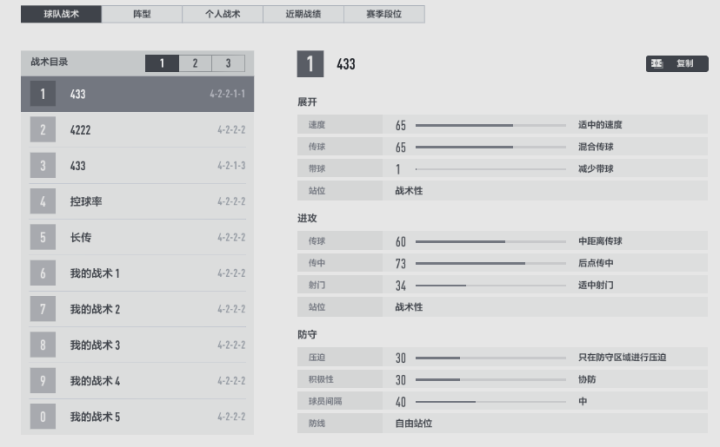Switch tactic directory to page 2
This screenshot has height=447, width=720.
pyautogui.click(x=195, y=63)
